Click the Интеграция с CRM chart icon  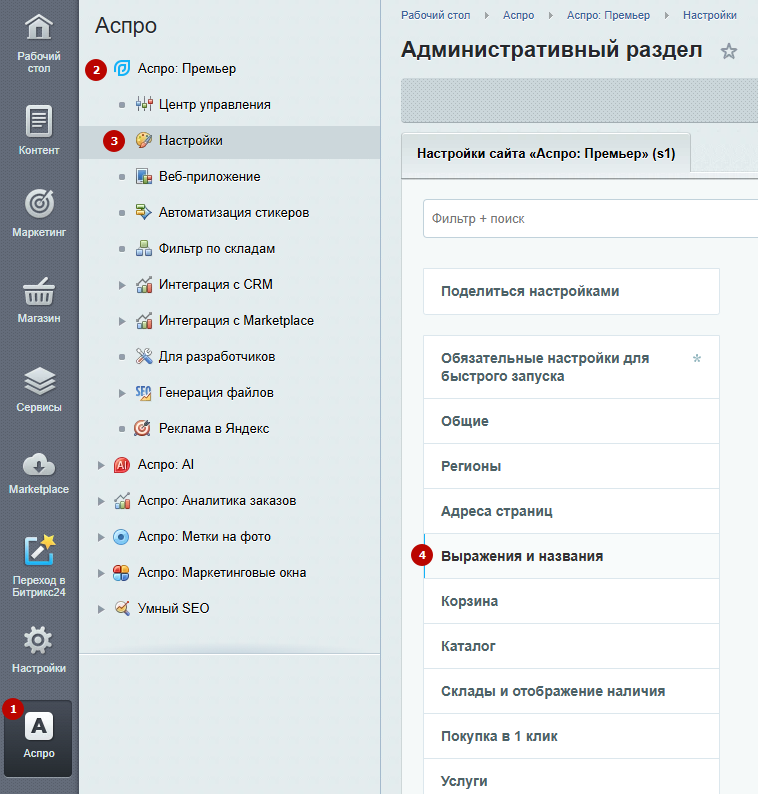pos(144,285)
